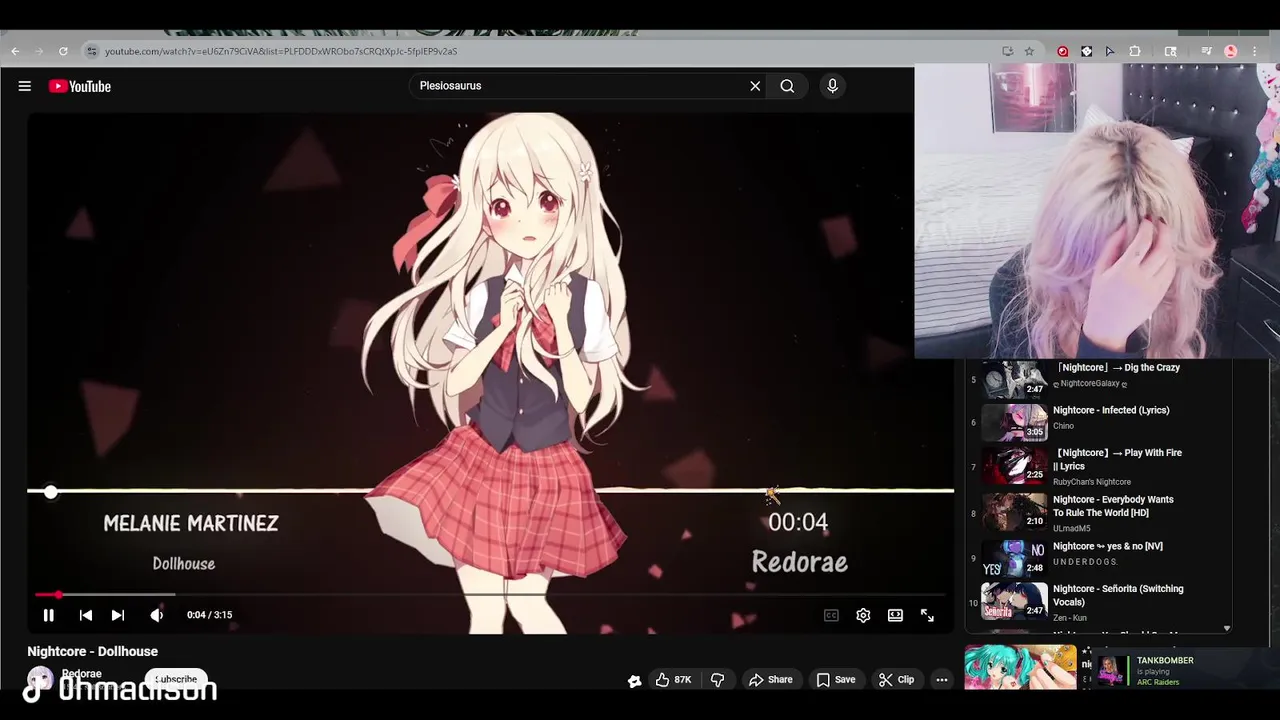Open the red circular extension icon

(1062, 51)
